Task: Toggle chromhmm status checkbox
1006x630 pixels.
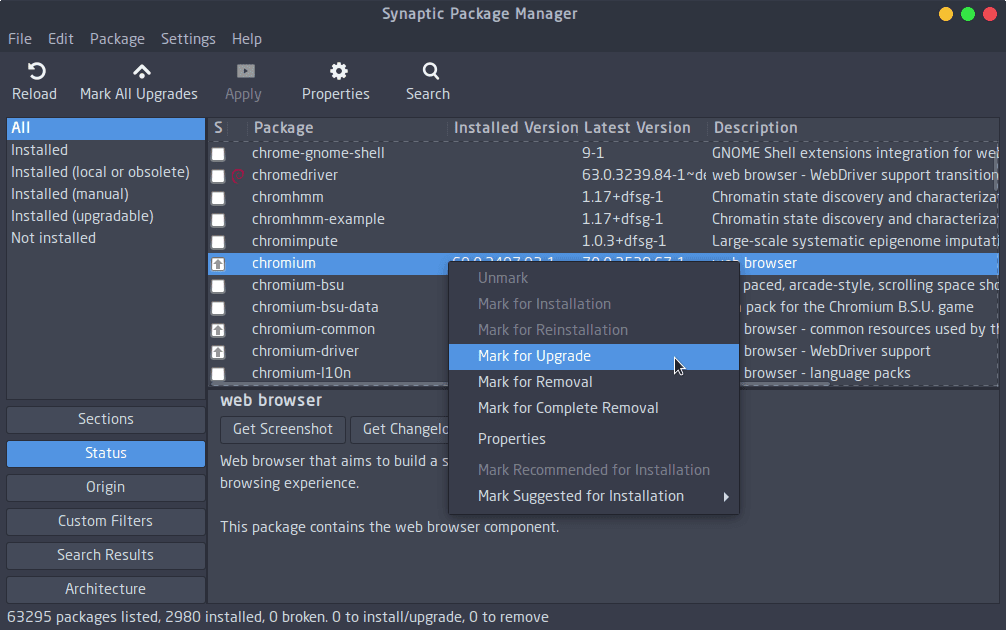Action: click(x=218, y=198)
